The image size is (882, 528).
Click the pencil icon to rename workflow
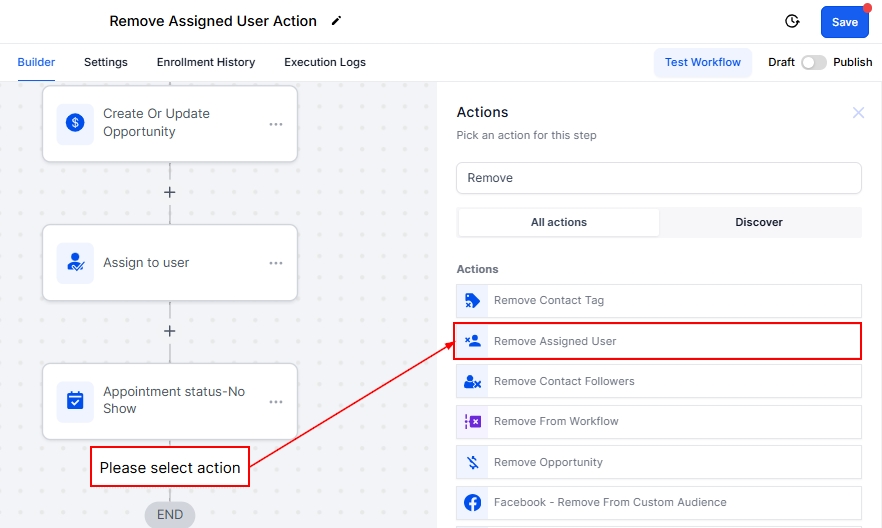coord(336,21)
